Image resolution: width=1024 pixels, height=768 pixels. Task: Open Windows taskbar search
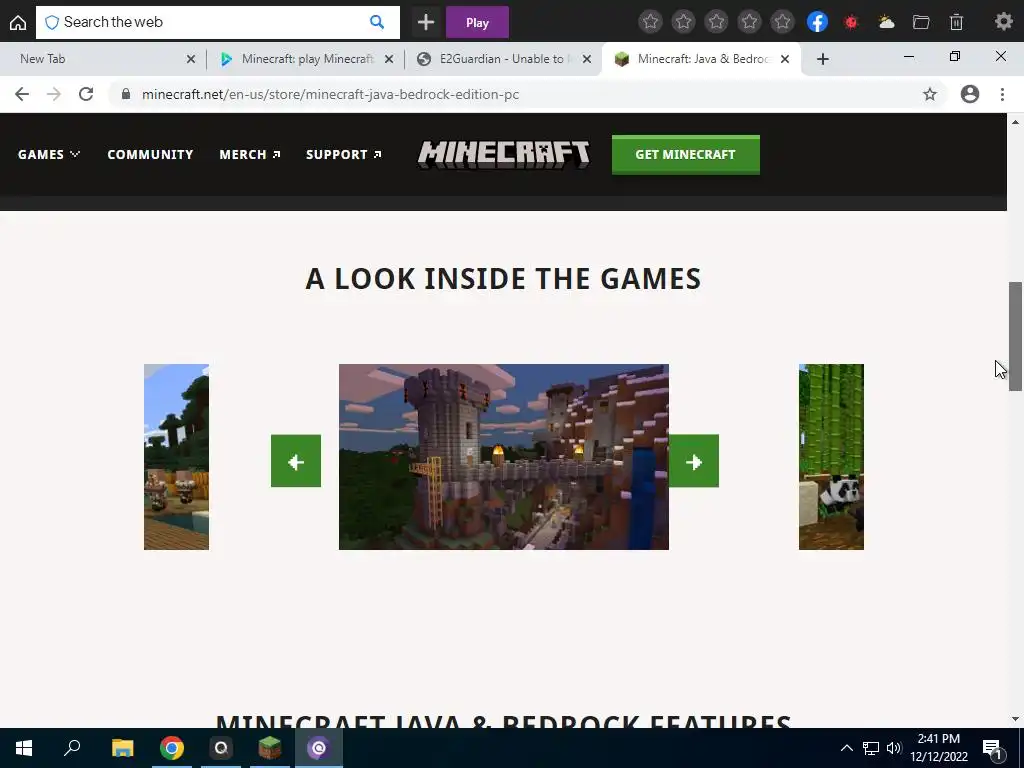[72, 748]
